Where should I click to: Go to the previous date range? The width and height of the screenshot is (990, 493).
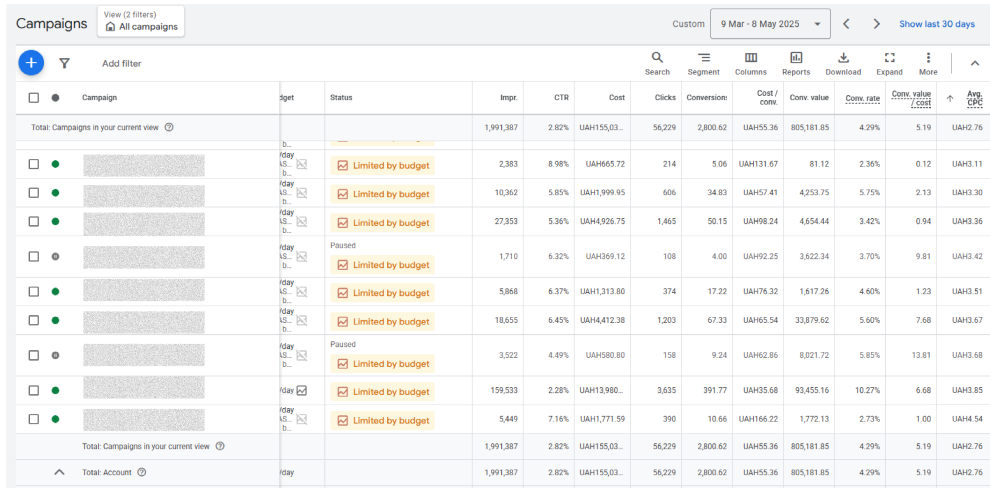pos(846,24)
